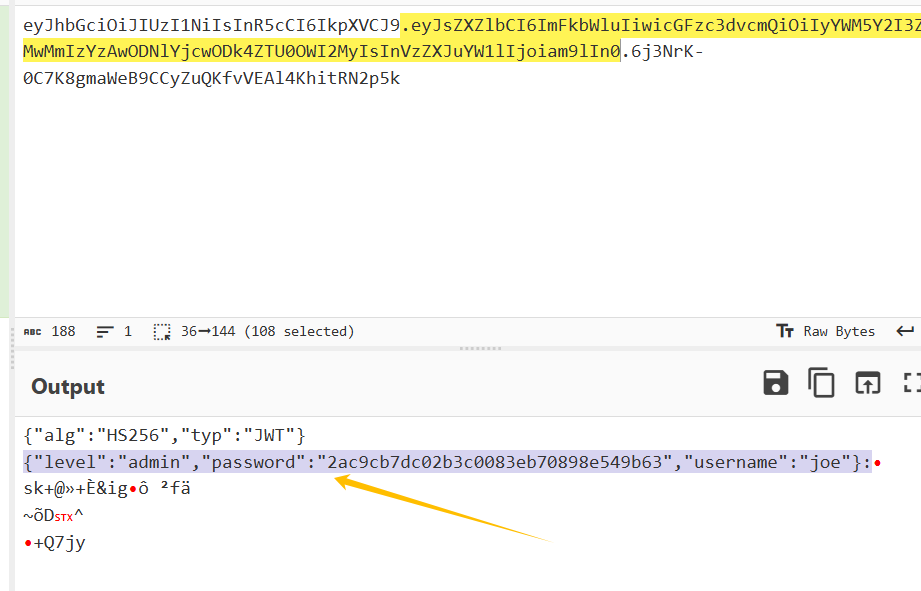Toggle Raw Bytes character encoding

825,331
